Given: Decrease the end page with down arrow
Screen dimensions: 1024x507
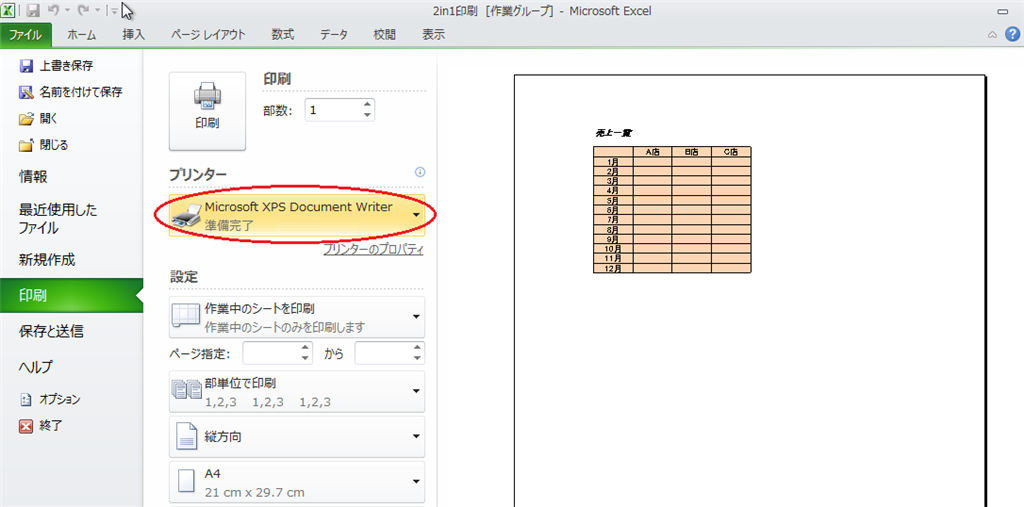Looking at the screenshot, I should (417, 359).
